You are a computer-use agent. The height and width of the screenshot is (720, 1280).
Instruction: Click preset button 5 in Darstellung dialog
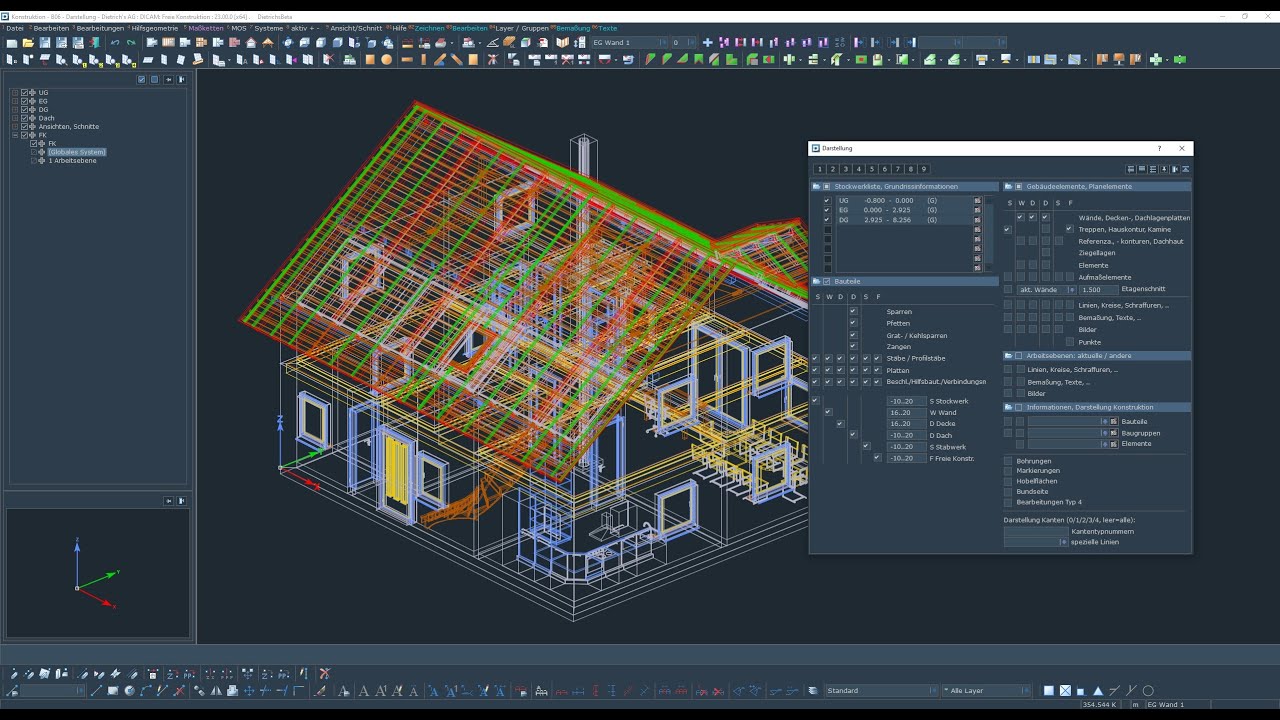(871, 169)
